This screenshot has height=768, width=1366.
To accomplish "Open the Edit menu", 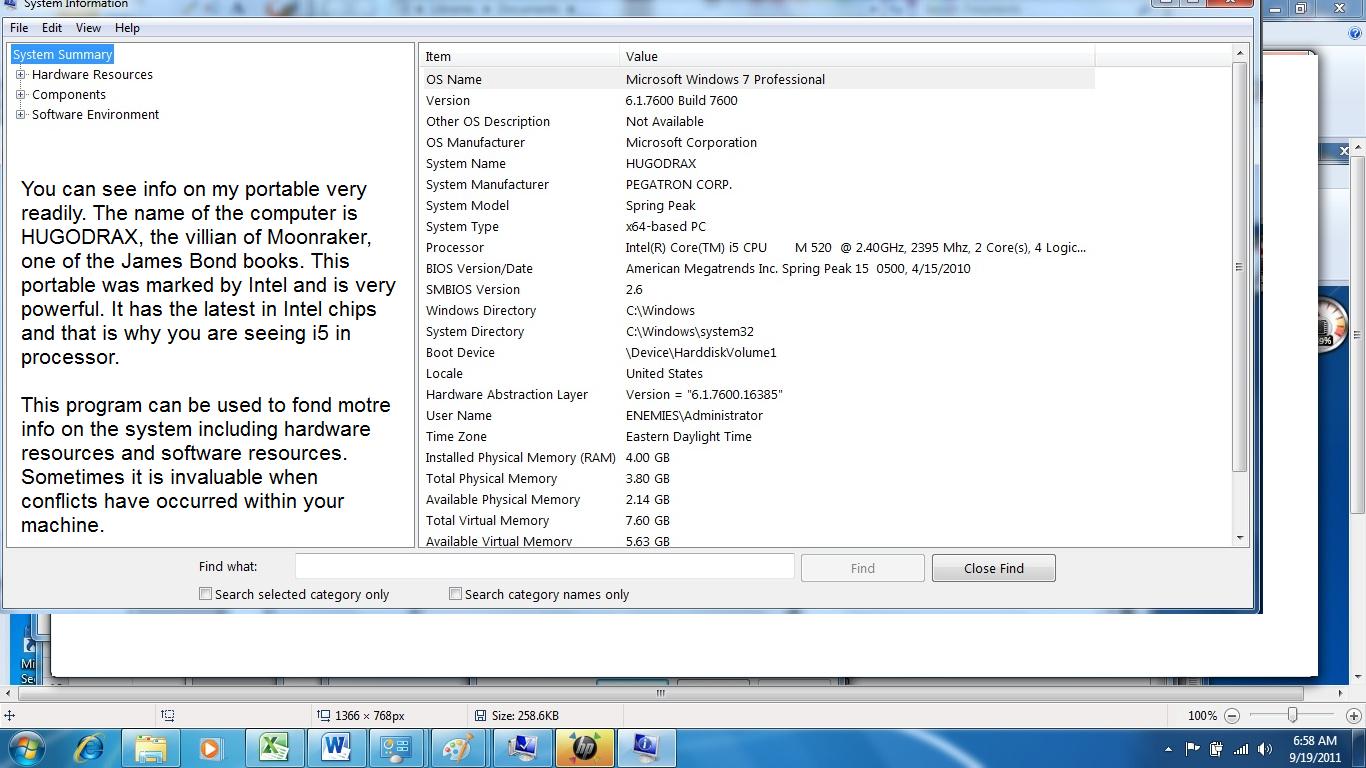I will click(x=51, y=28).
